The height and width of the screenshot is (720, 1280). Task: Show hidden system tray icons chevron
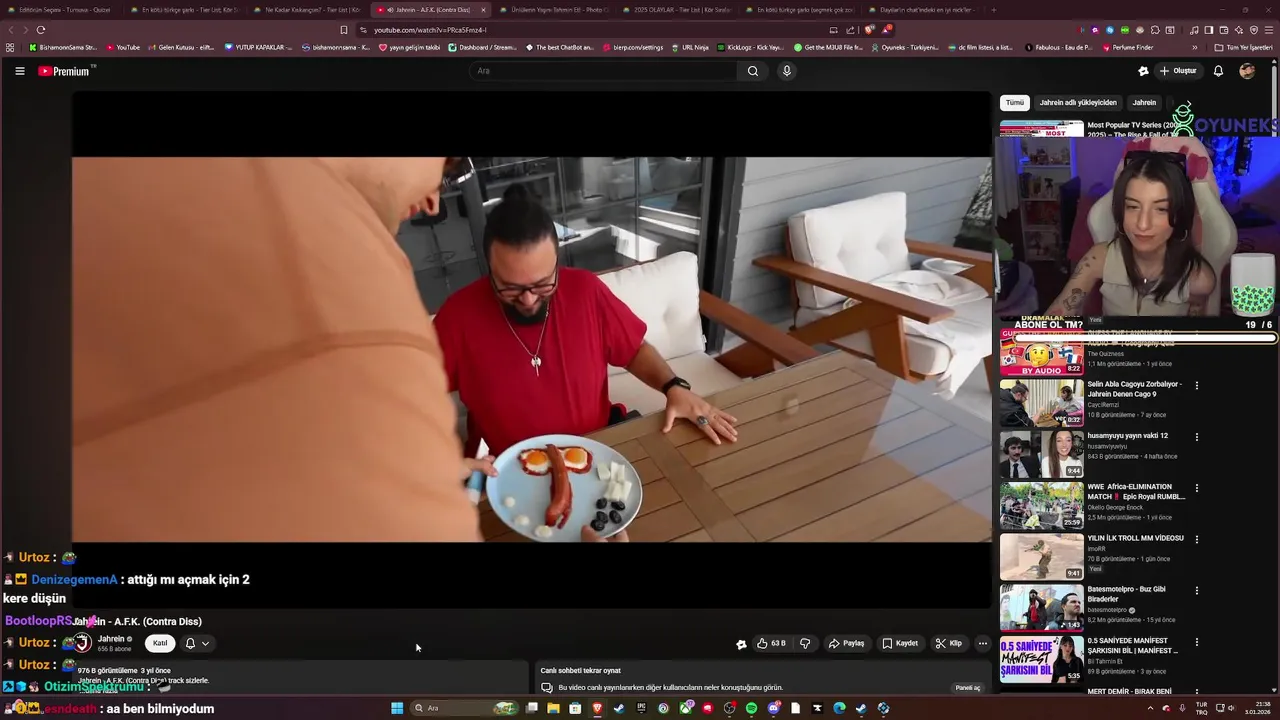1150,708
